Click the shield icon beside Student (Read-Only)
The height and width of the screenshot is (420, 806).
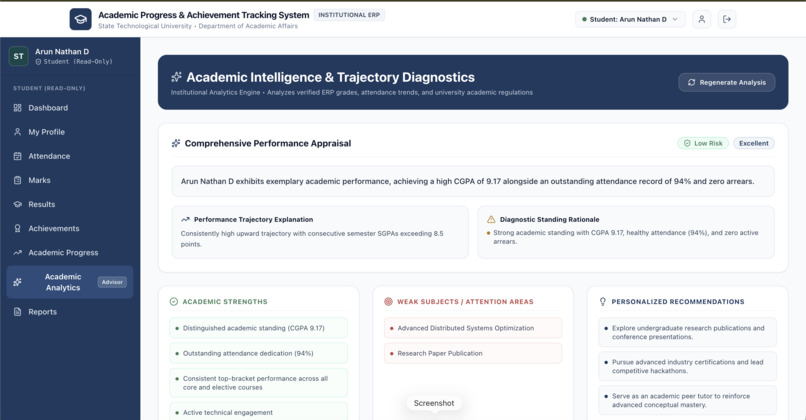point(39,62)
